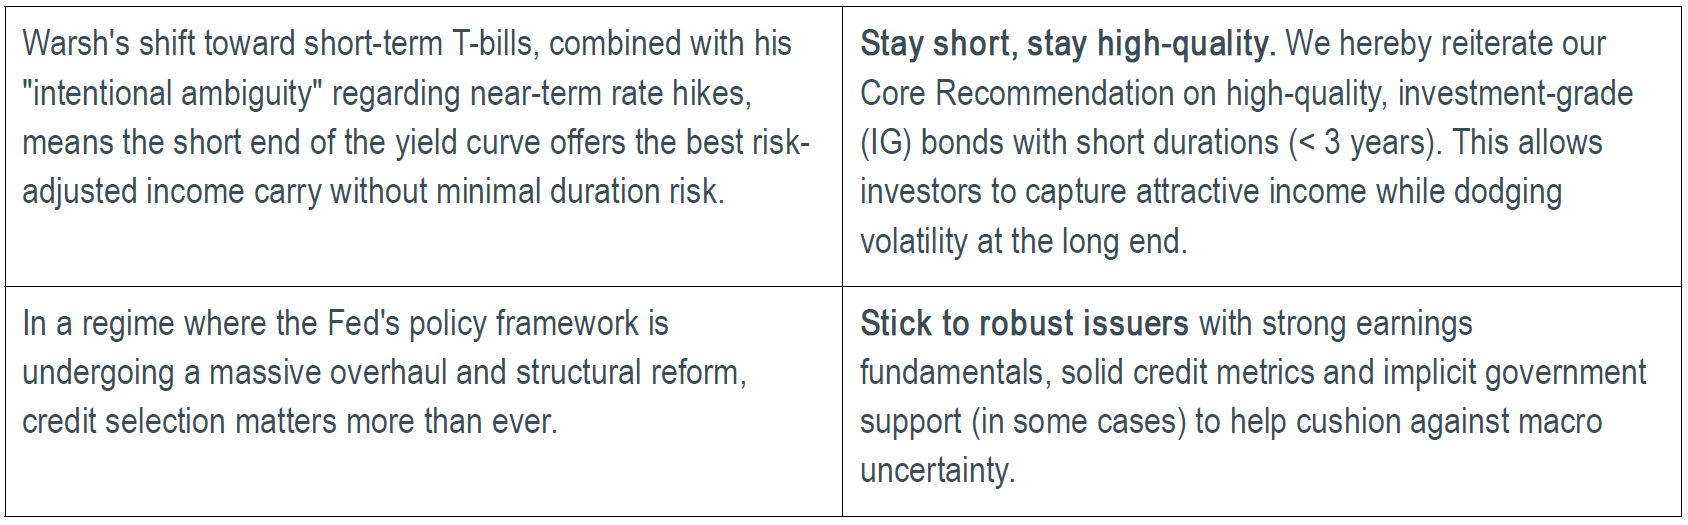Click 'adjusted income carry without minimal duration risk.'
The height and width of the screenshot is (525, 1688).
point(373,191)
